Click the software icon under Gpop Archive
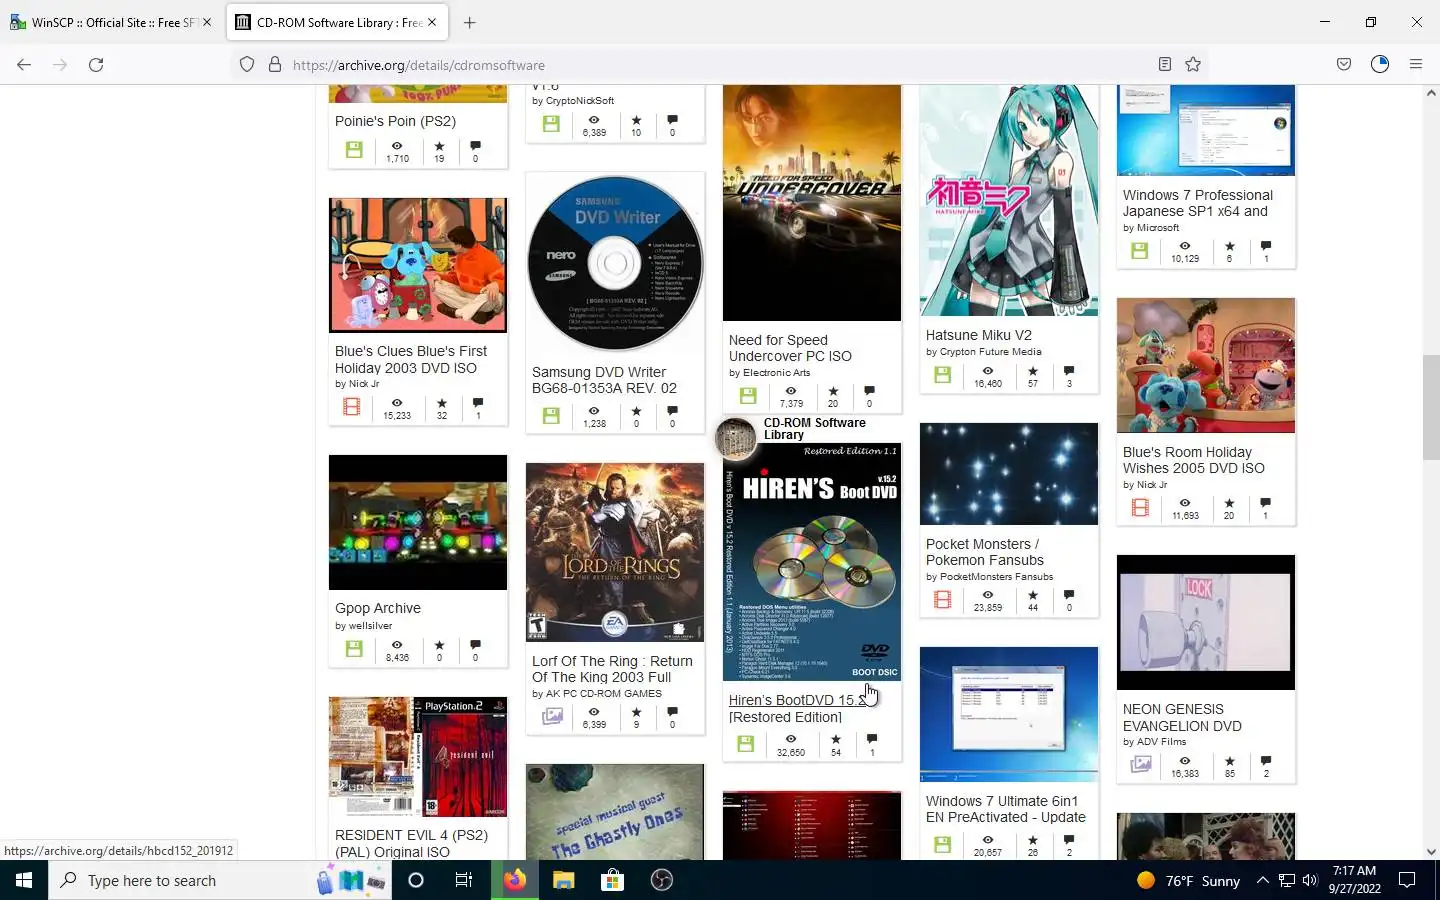This screenshot has width=1440, height=900. tap(354, 649)
